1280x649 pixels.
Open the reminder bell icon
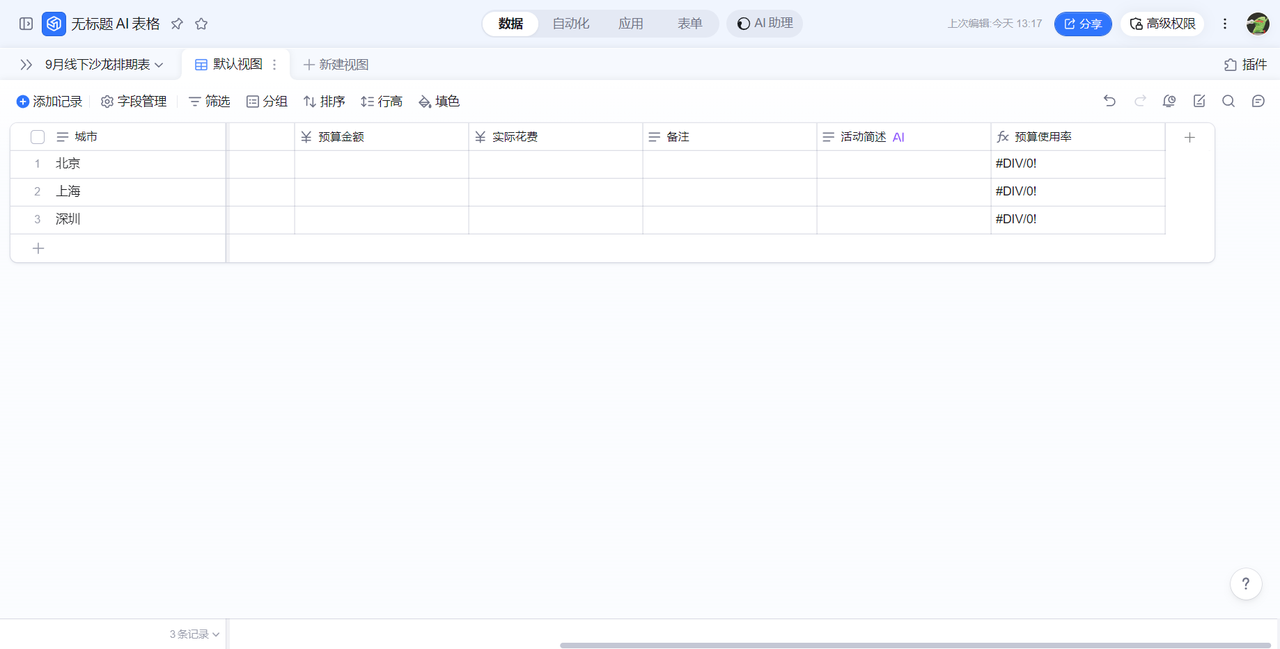coord(1169,101)
